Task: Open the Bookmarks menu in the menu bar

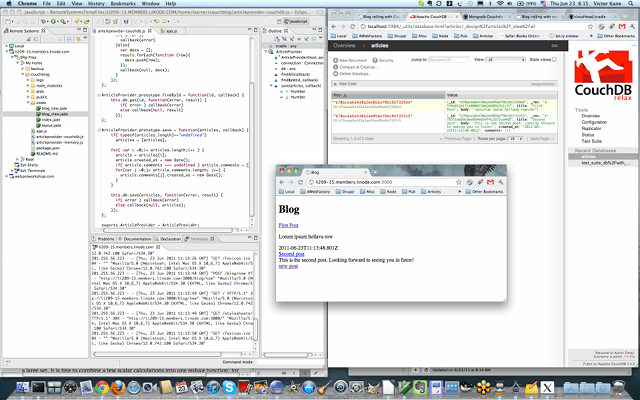Action: 123,3
